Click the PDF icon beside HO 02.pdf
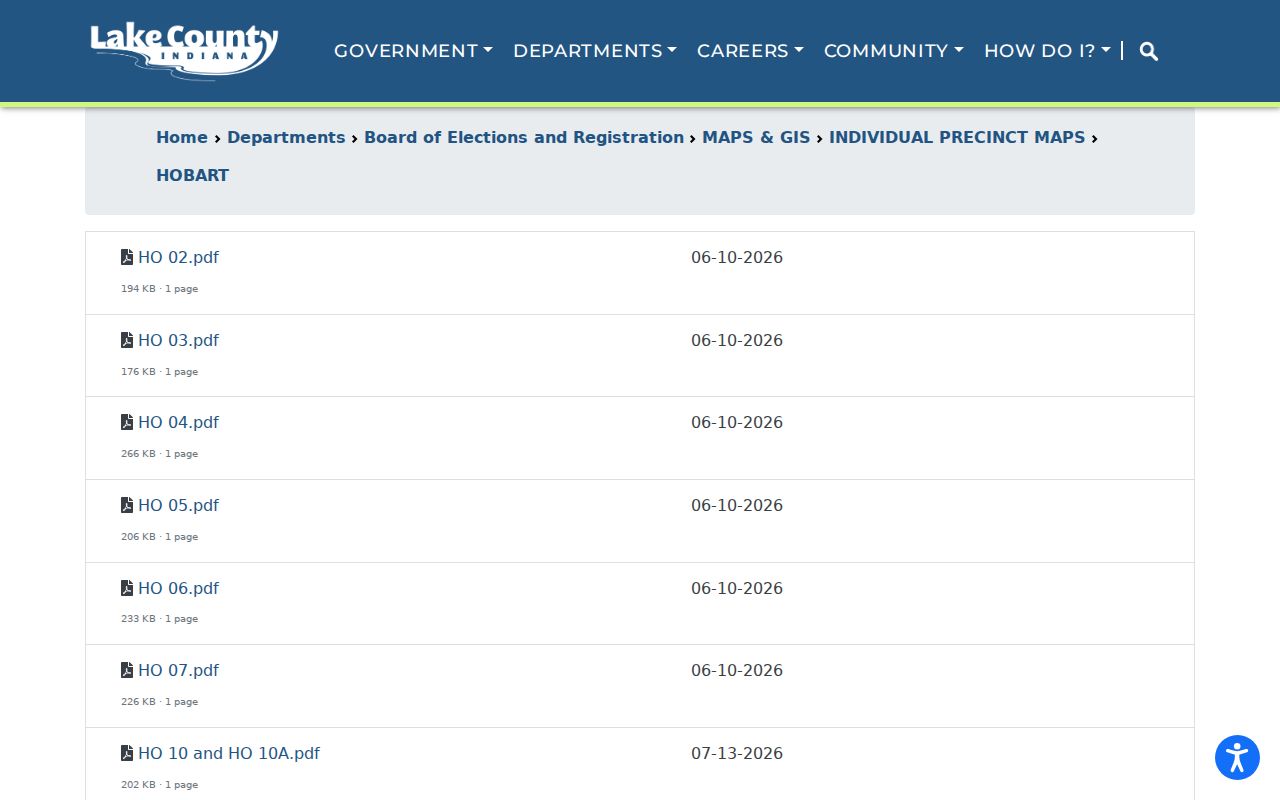 click(x=127, y=257)
